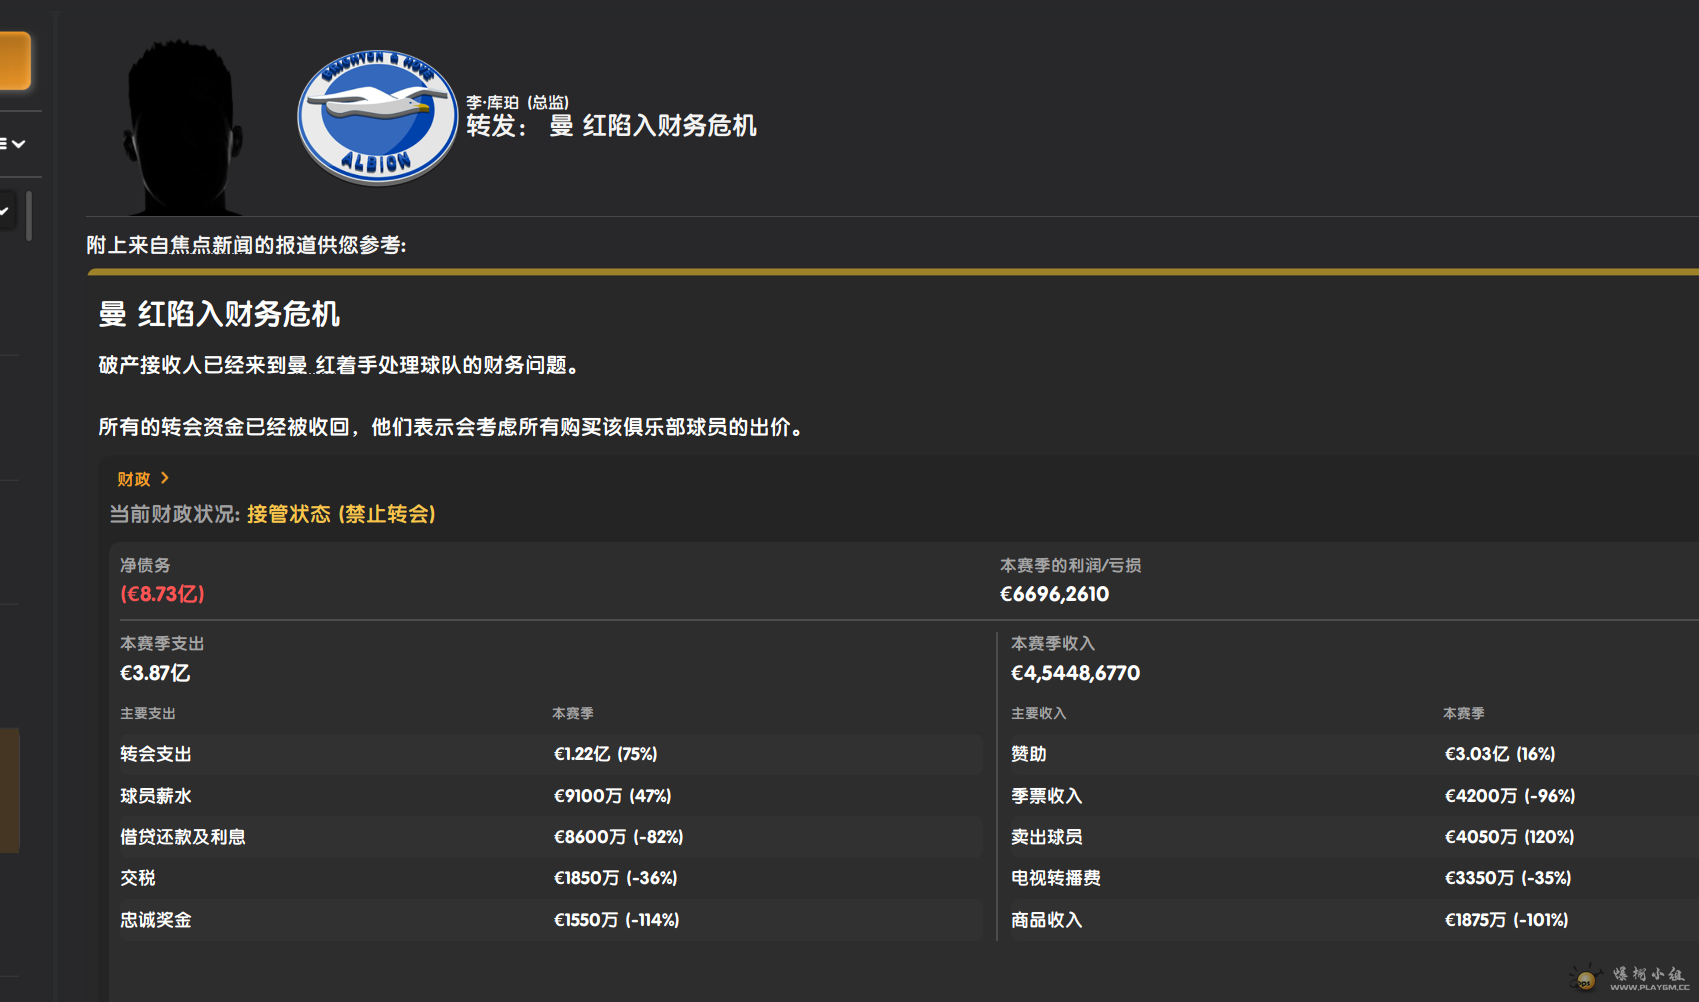Click the sender name 李·库珀 (总监)
Viewport: 1699px width, 1002px height.
pos(517,102)
